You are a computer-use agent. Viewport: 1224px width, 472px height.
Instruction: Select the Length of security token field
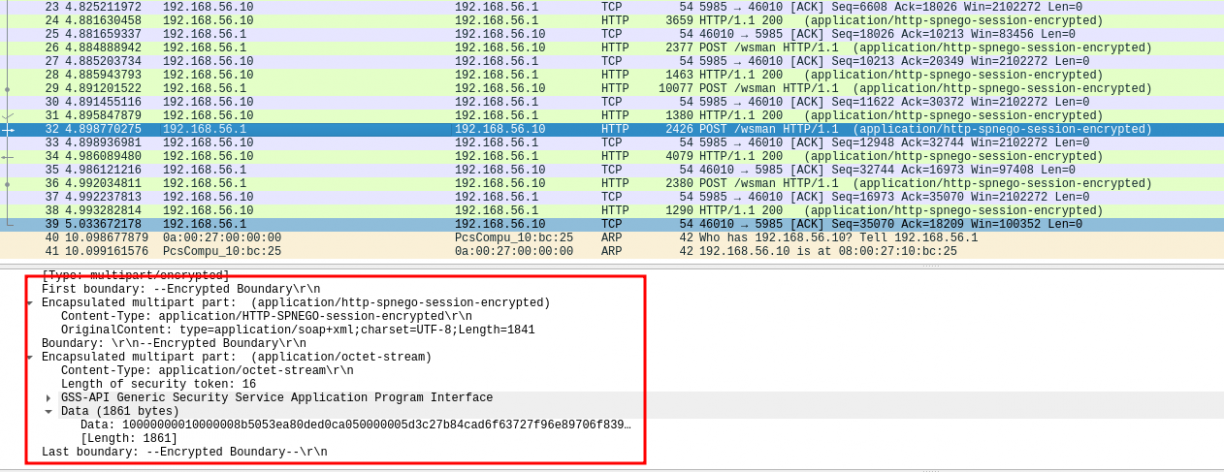click(158, 384)
